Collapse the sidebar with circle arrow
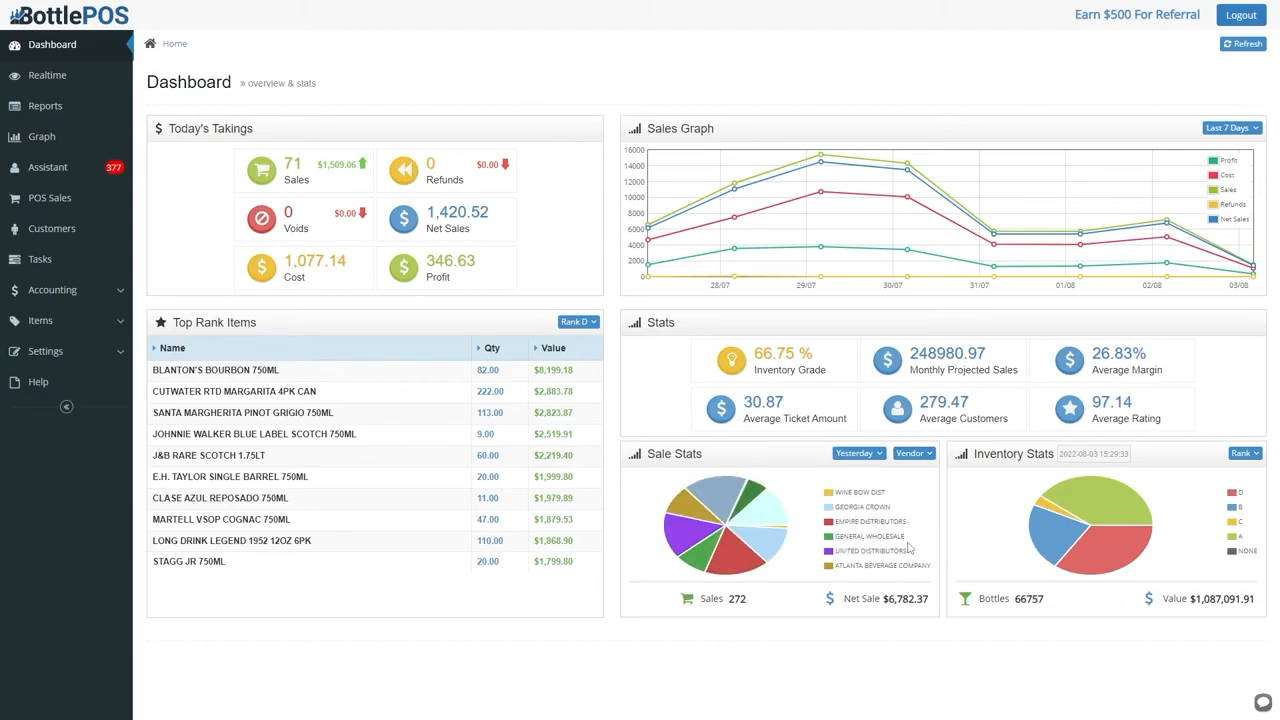The width and height of the screenshot is (1280, 720). 67,407
